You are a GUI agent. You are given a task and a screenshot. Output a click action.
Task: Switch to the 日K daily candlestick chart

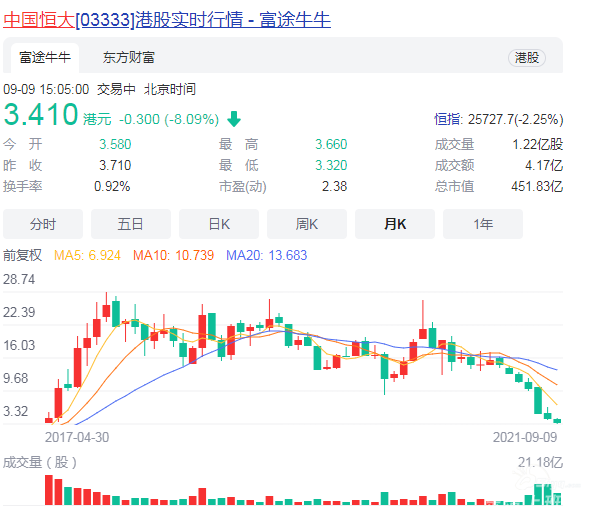(x=219, y=224)
